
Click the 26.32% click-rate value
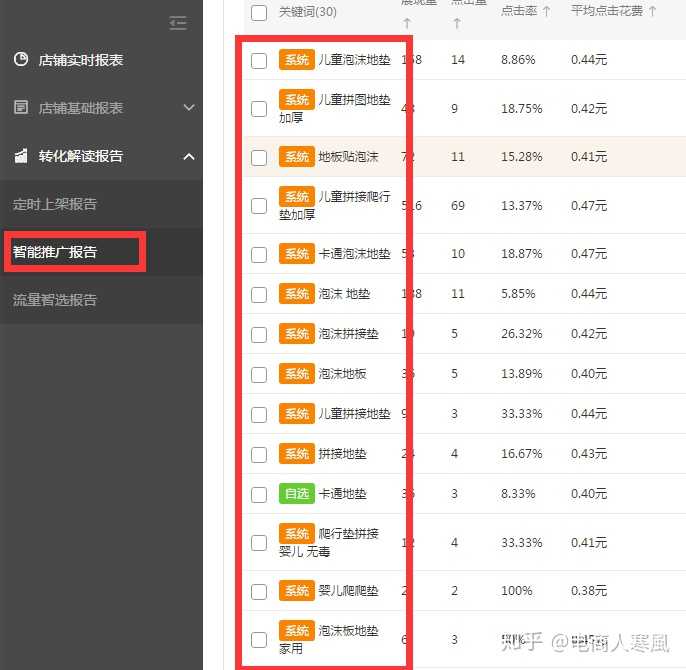(522, 334)
